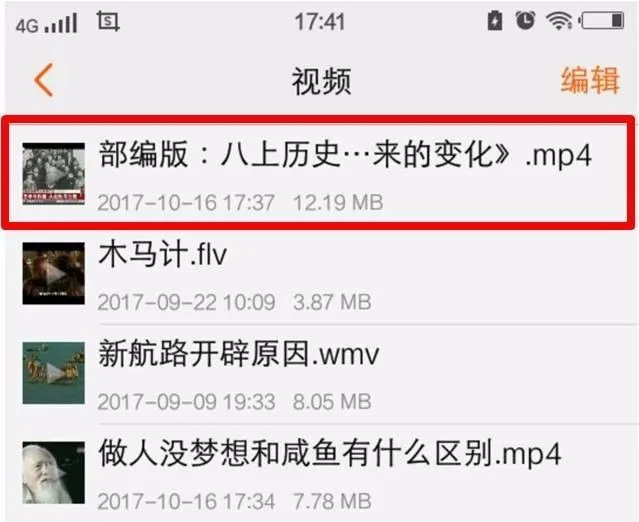The image size is (639, 522).
Task: Tap the WiFi status icon
Action: (x=559, y=20)
